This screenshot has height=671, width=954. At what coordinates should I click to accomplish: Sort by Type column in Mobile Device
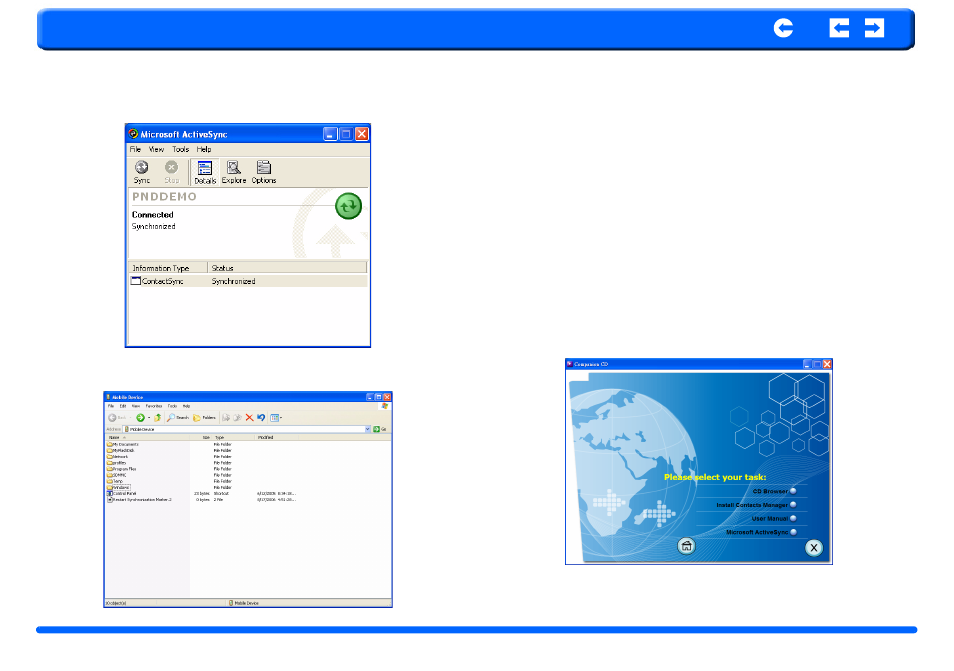click(234, 437)
